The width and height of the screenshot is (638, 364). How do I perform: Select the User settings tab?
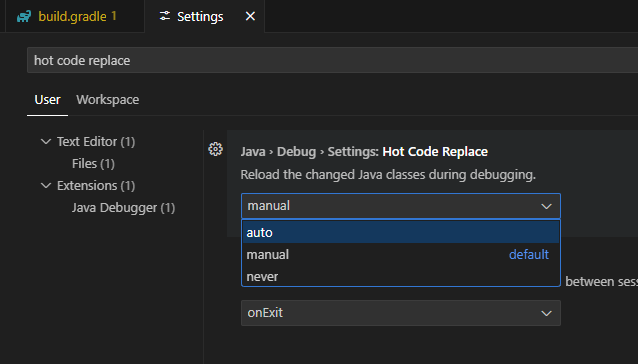click(x=47, y=100)
